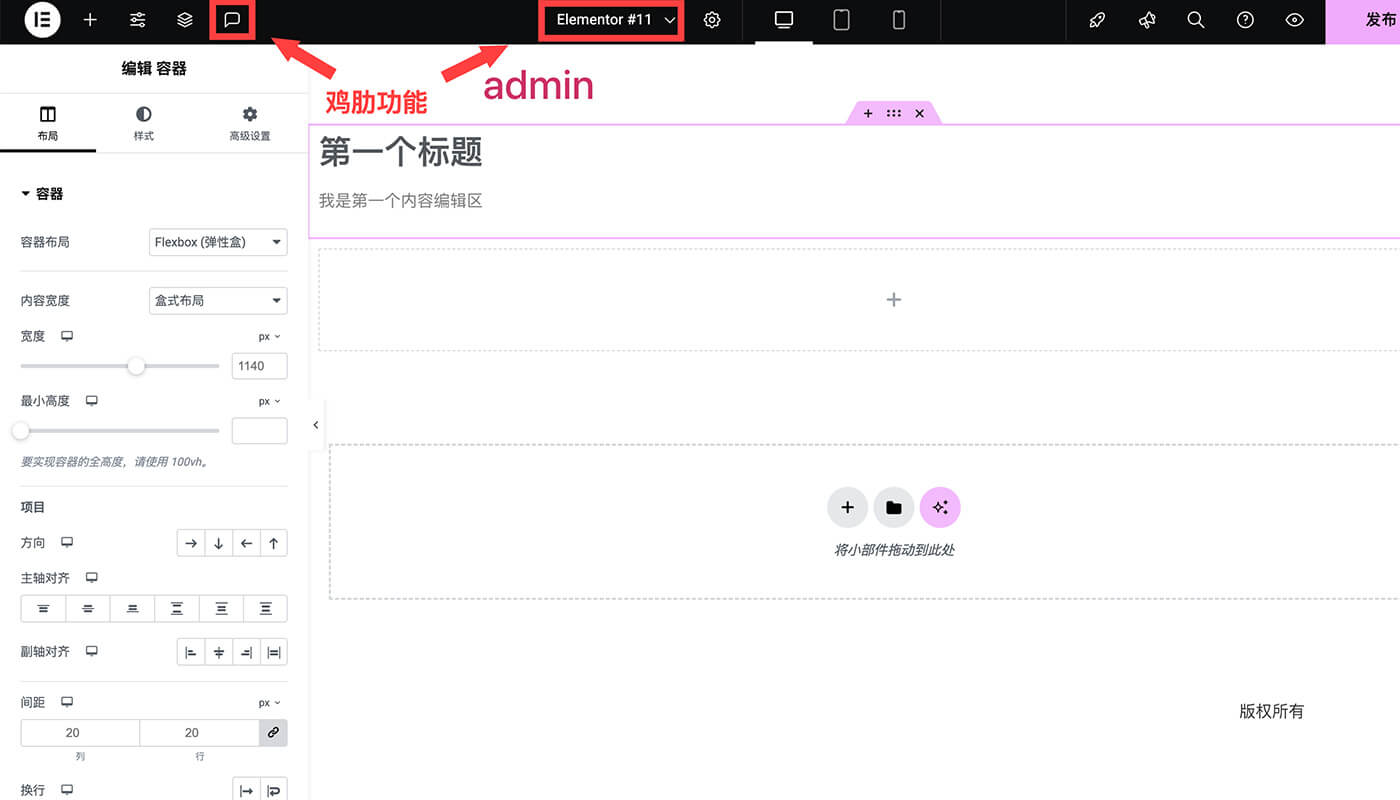Preview changes with the eye icon
This screenshot has height=800, width=1400.
point(1295,20)
